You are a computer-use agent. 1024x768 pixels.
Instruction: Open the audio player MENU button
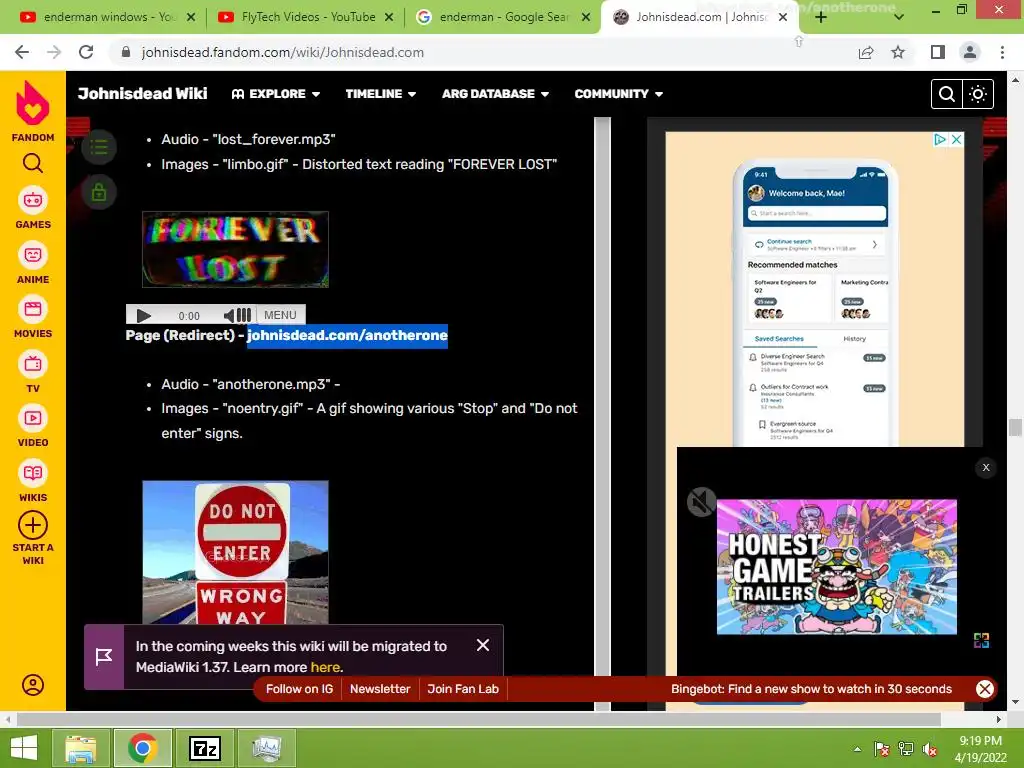pyautogui.click(x=280, y=315)
